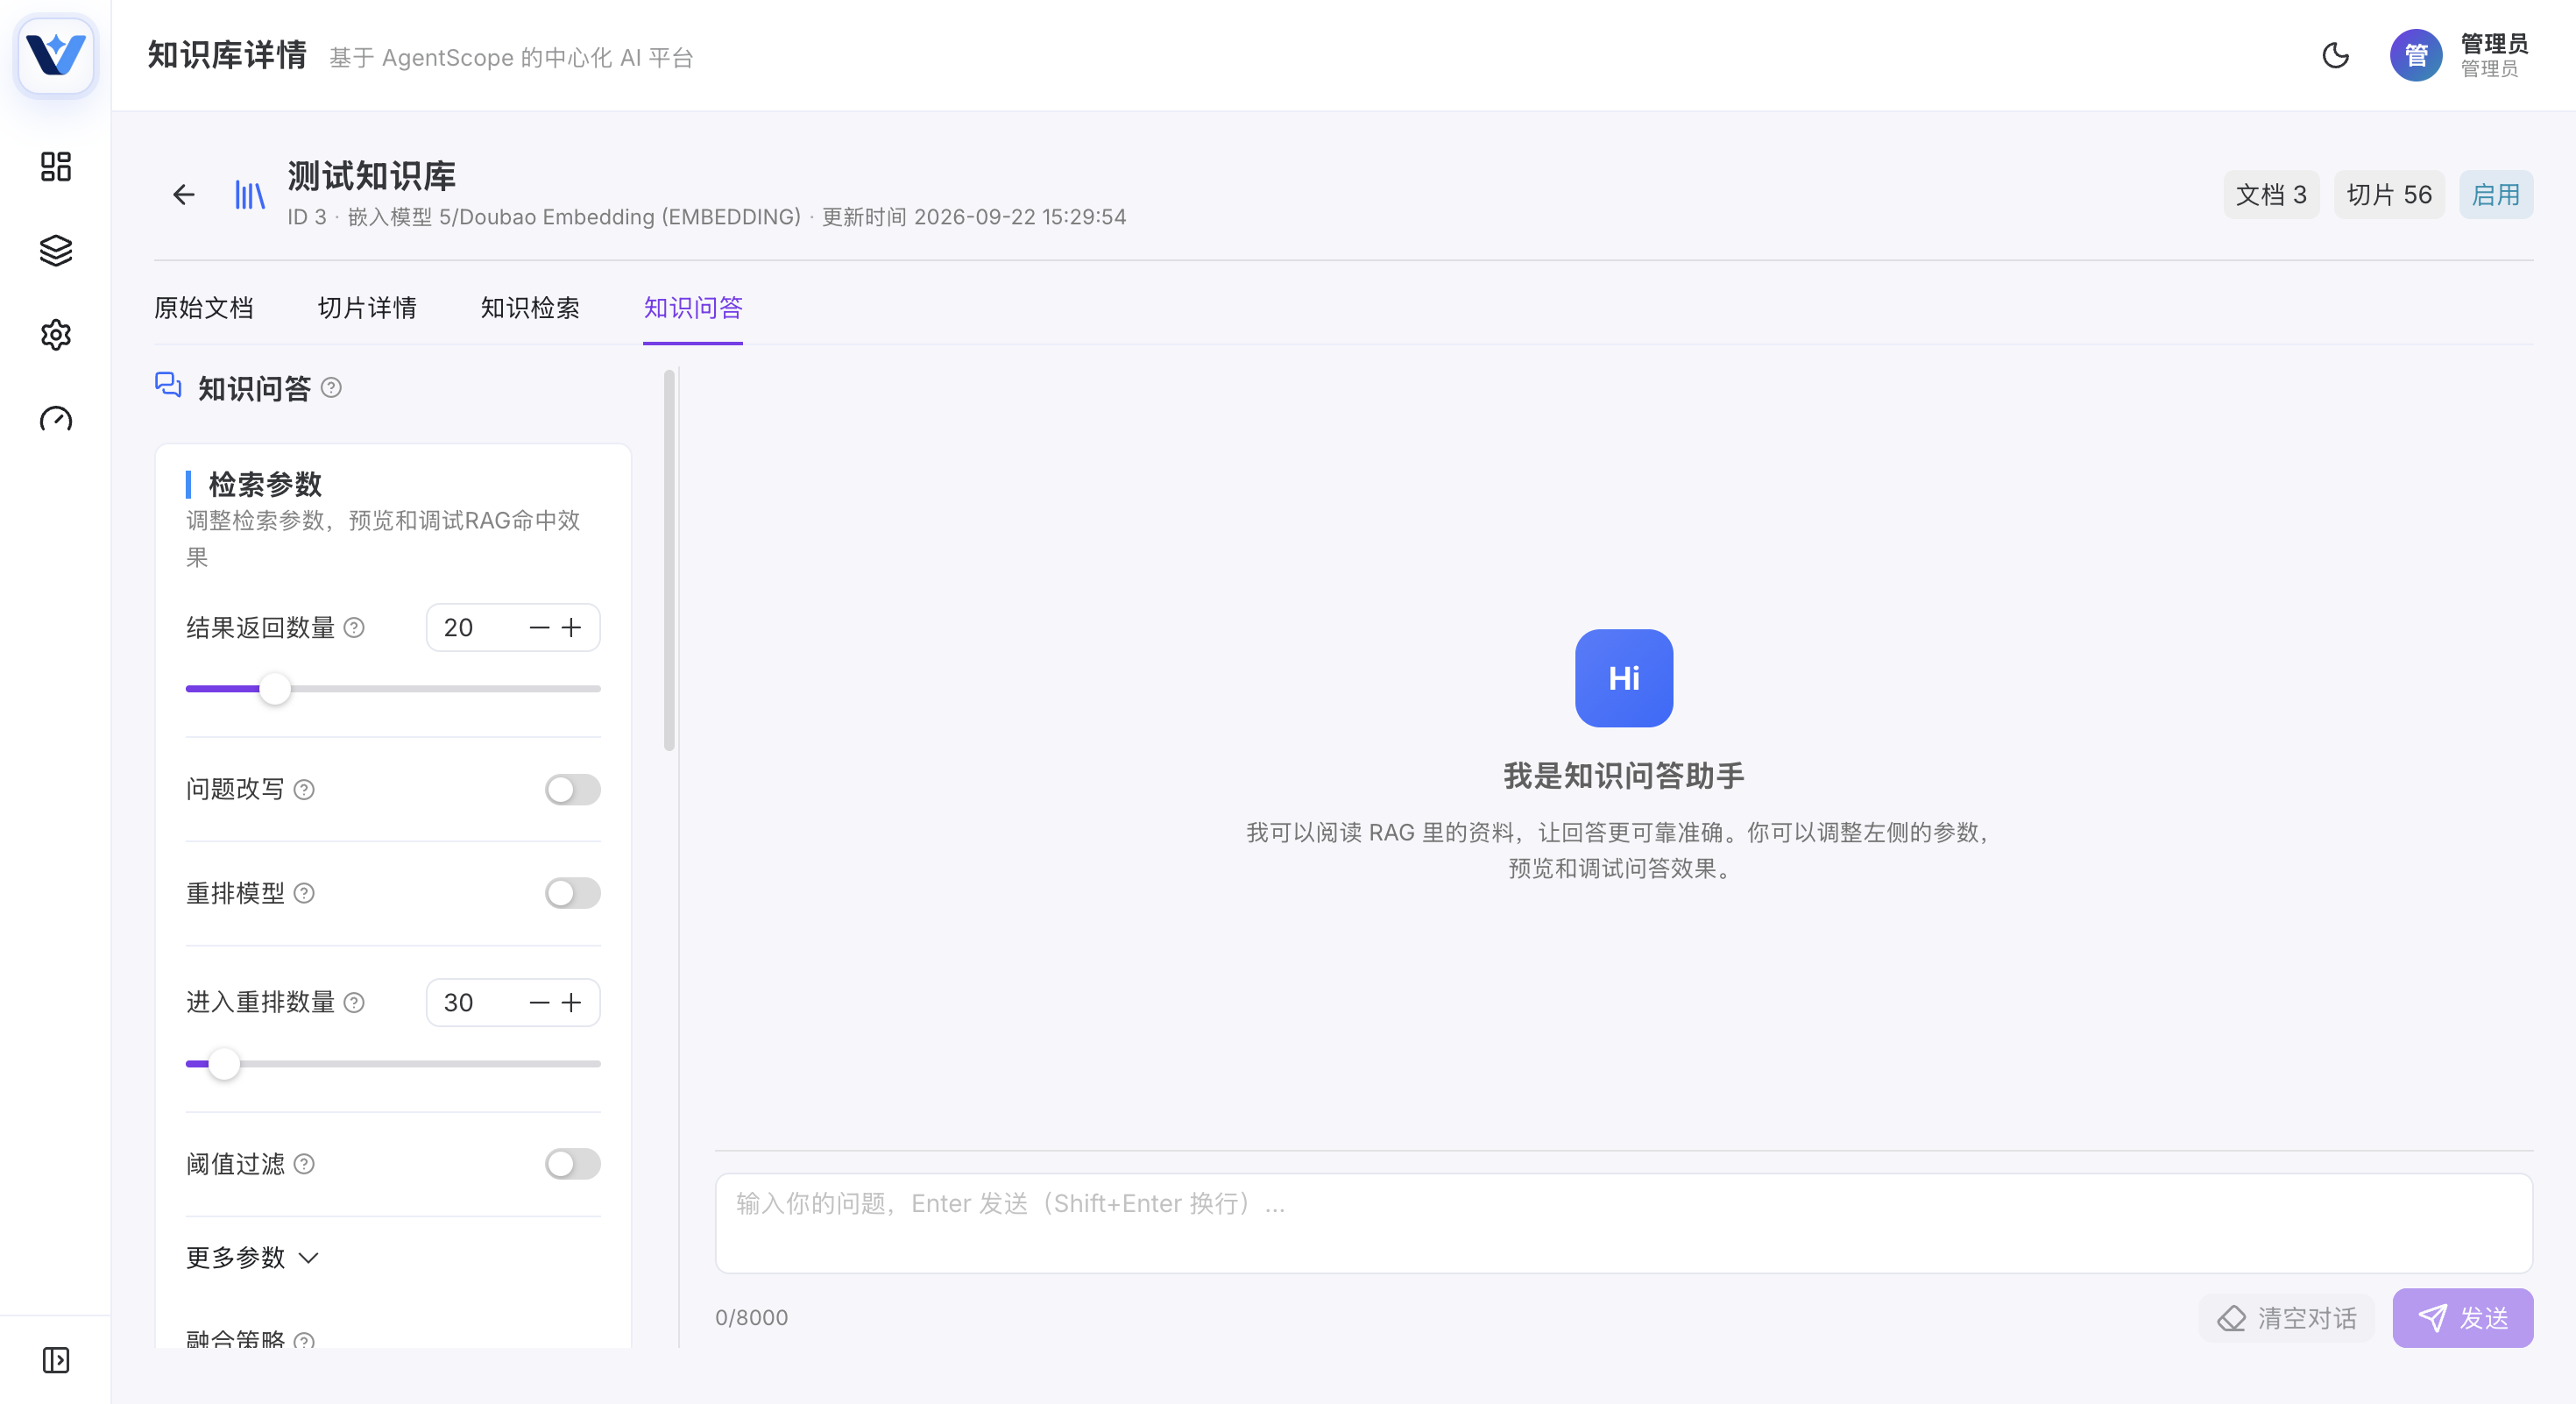Click help icon next to 进入重排数量
Screen dimensions: 2576x1404
354,1002
